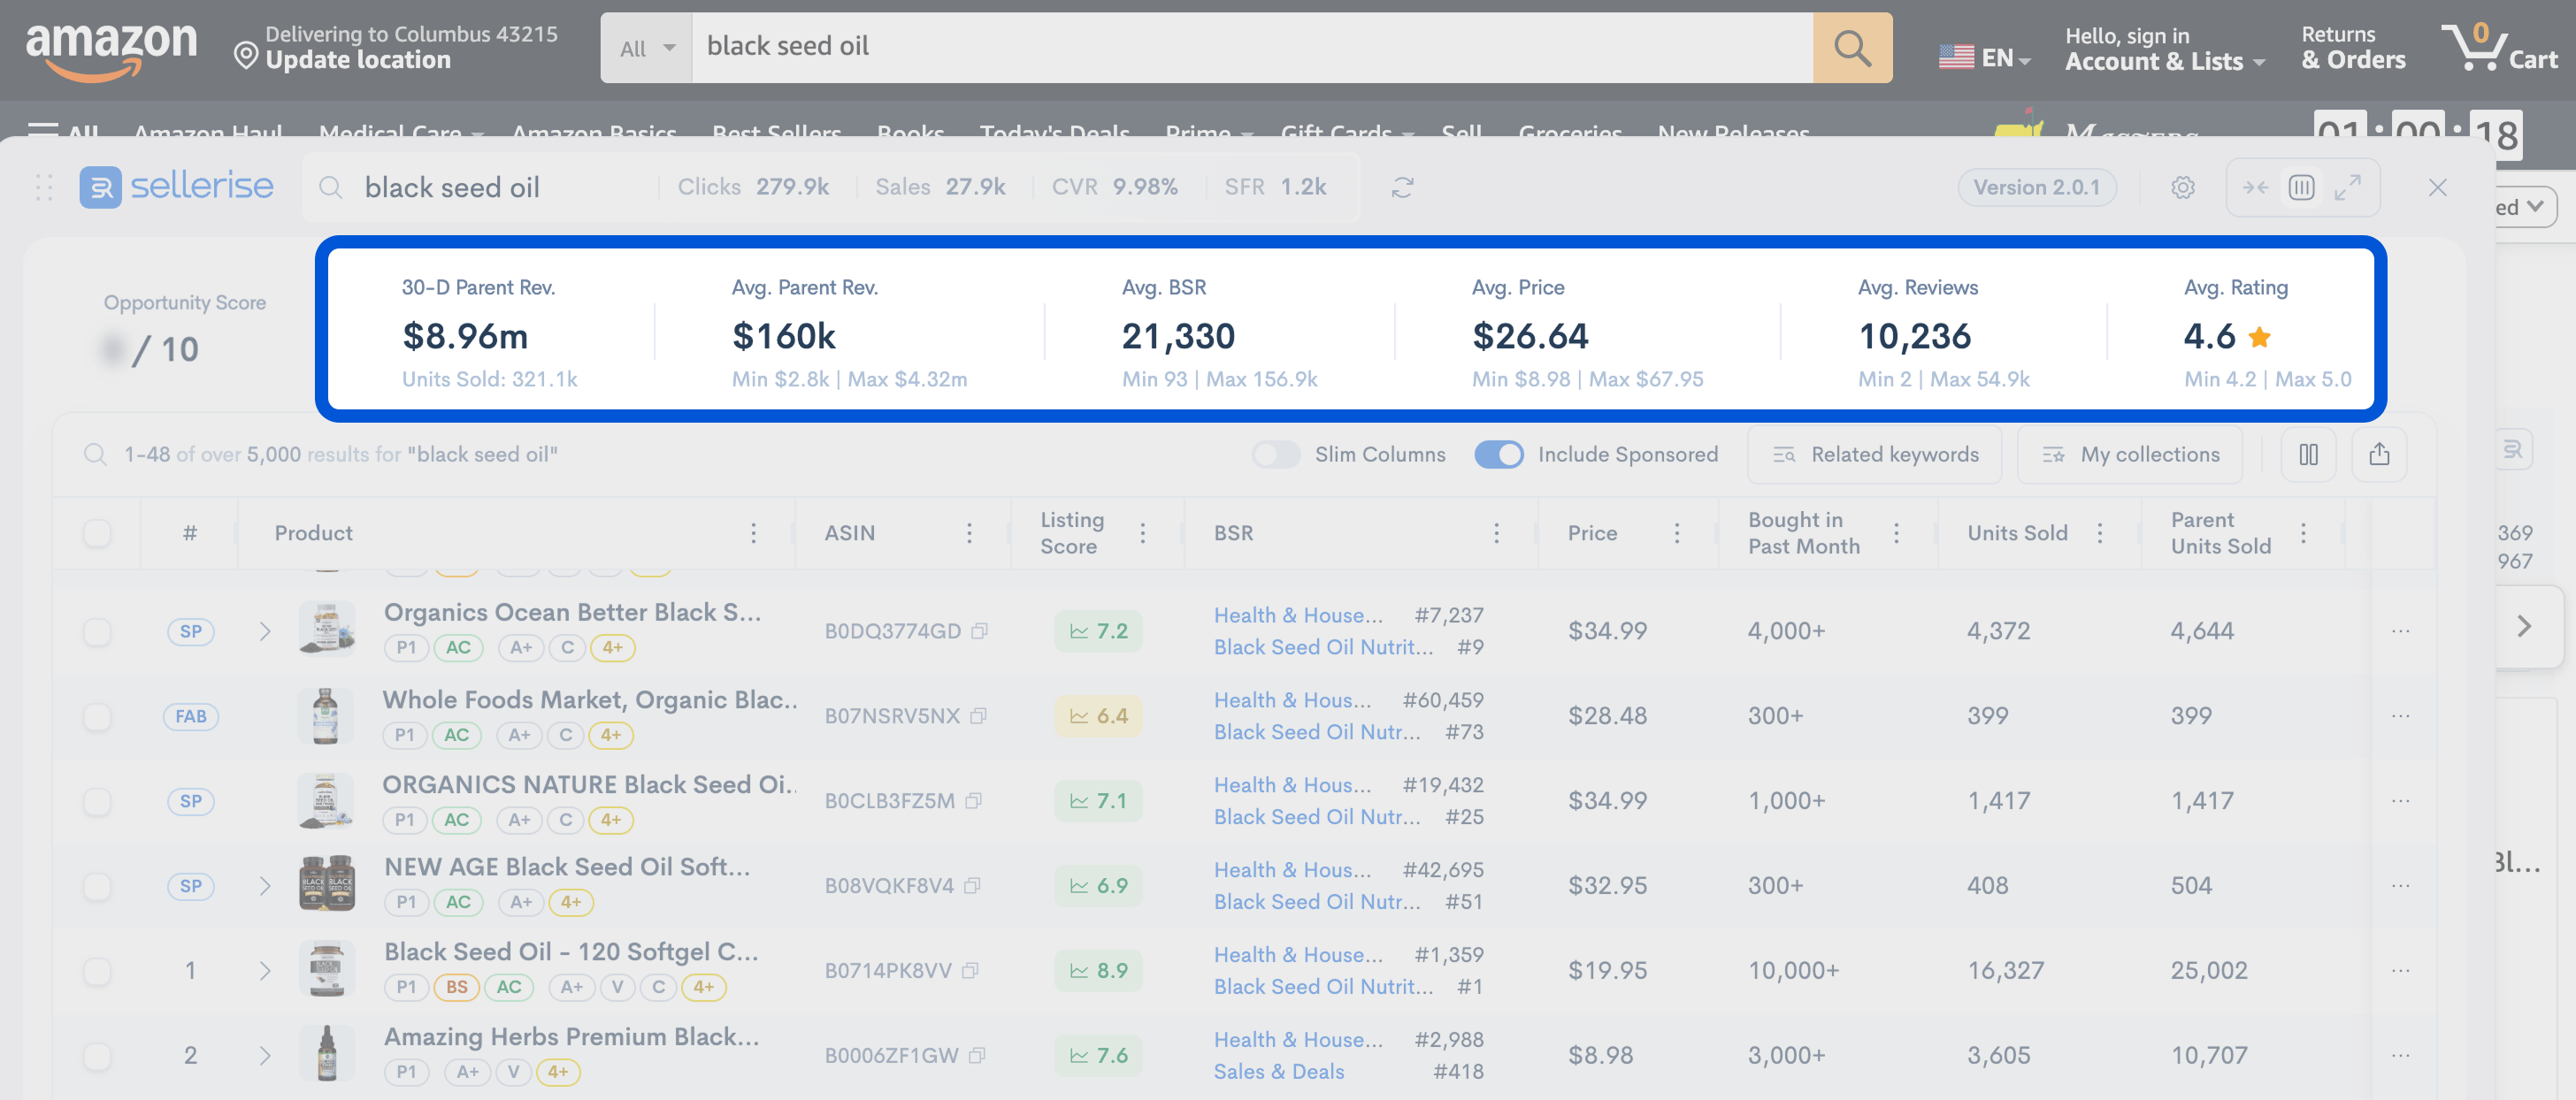Image resolution: width=2576 pixels, height=1100 pixels.
Task: Click the expand to fullscreen arrows icon
Action: tap(2347, 188)
